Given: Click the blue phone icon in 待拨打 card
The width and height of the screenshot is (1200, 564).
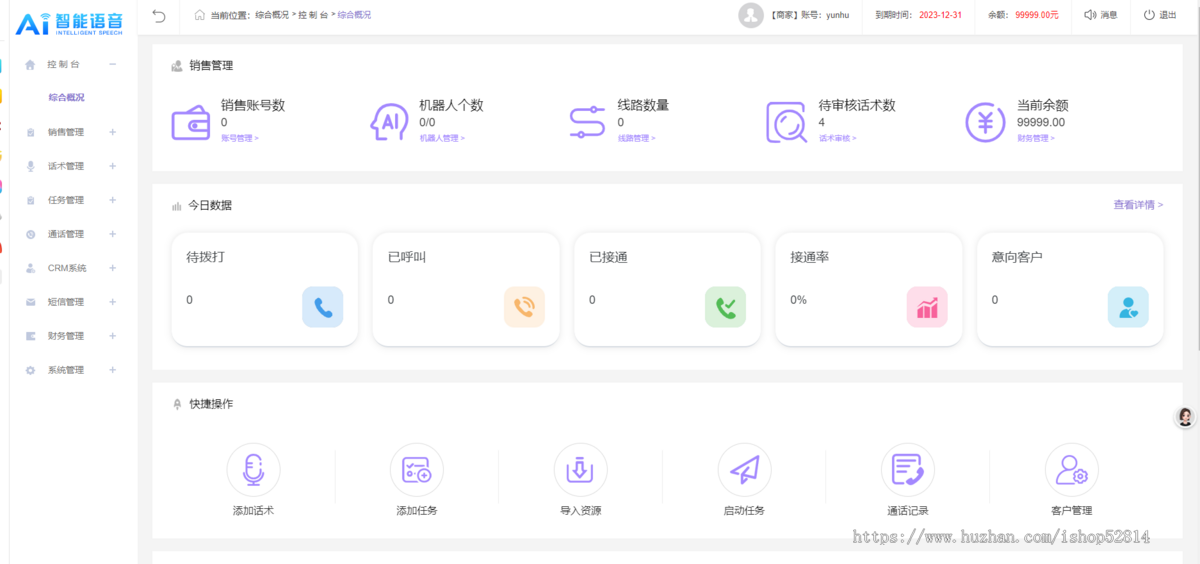Looking at the screenshot, I should pyautogui.click(x=323, y=307).
